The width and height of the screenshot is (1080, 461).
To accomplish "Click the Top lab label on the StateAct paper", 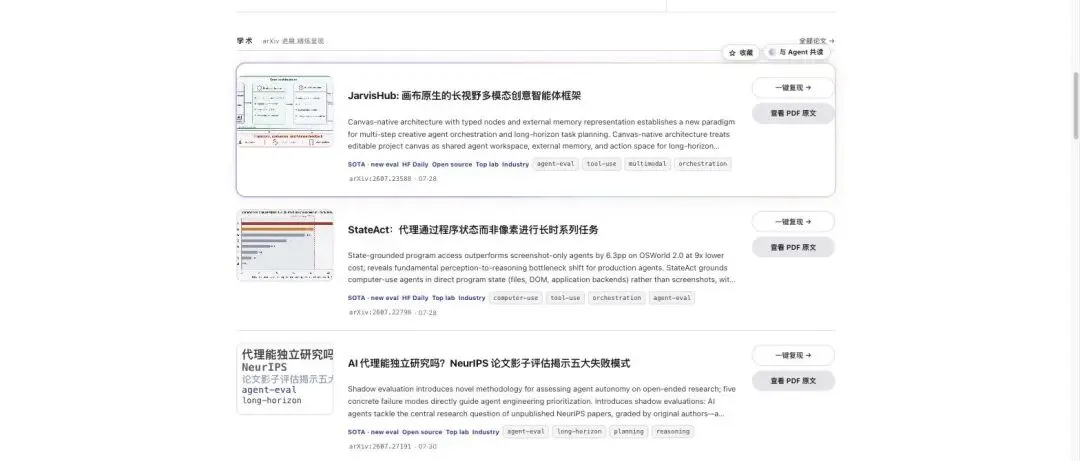I will pos(444,298).
